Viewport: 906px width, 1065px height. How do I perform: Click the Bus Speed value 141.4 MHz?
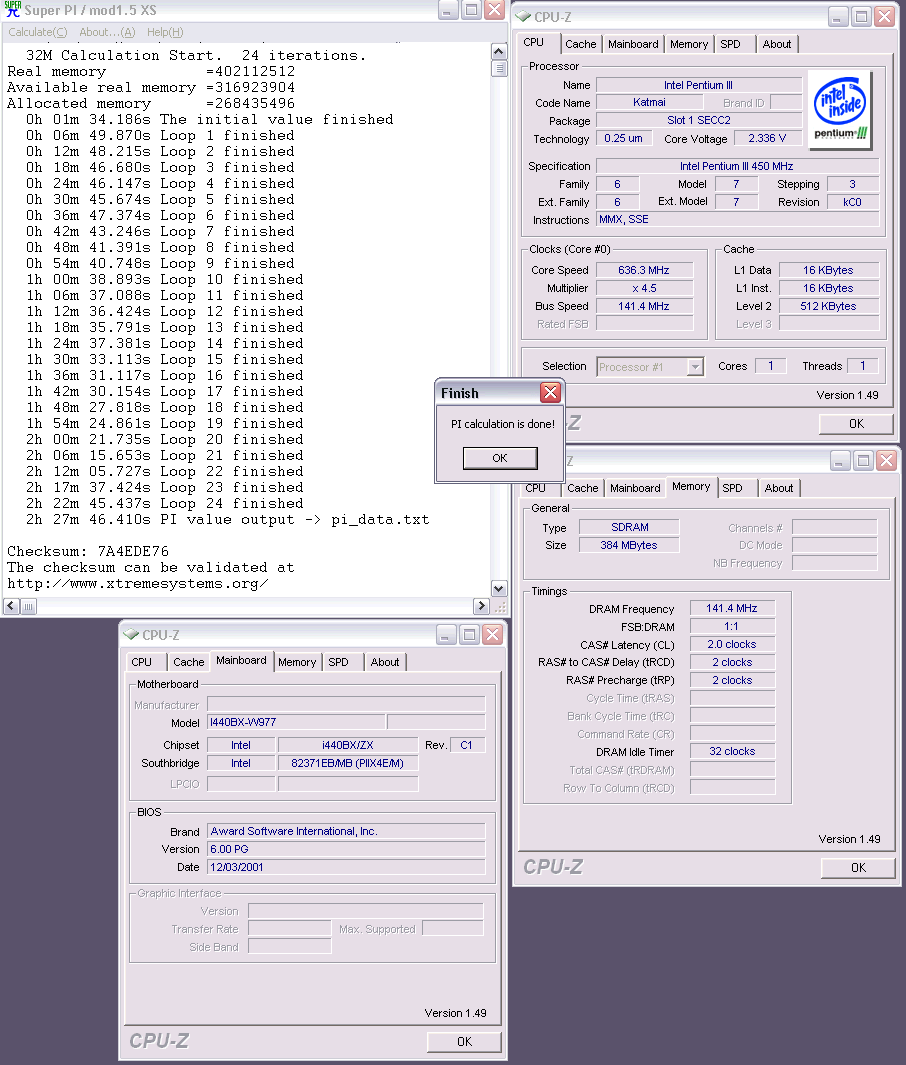tap(644, 306)
